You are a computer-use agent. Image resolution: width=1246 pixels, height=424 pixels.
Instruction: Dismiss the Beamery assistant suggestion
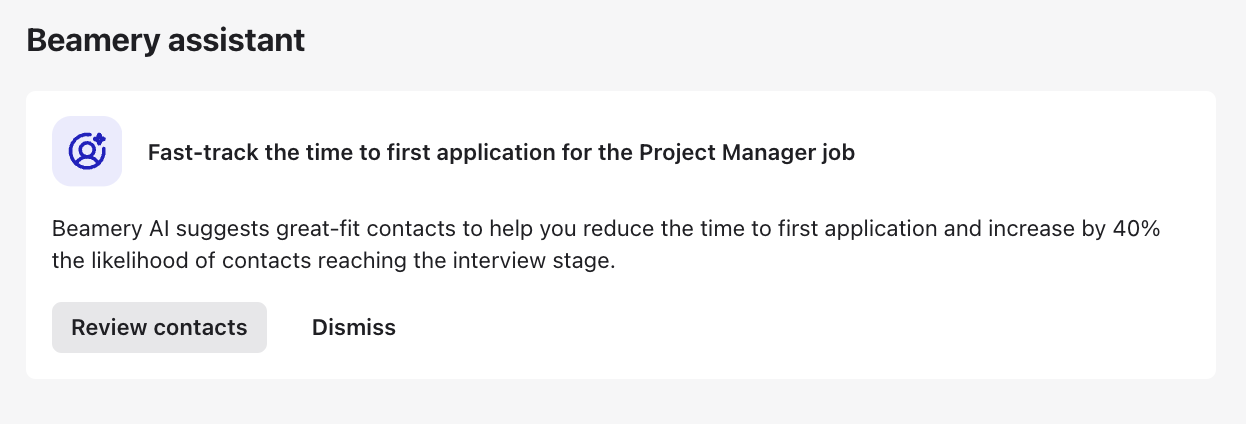coord(354,327)
